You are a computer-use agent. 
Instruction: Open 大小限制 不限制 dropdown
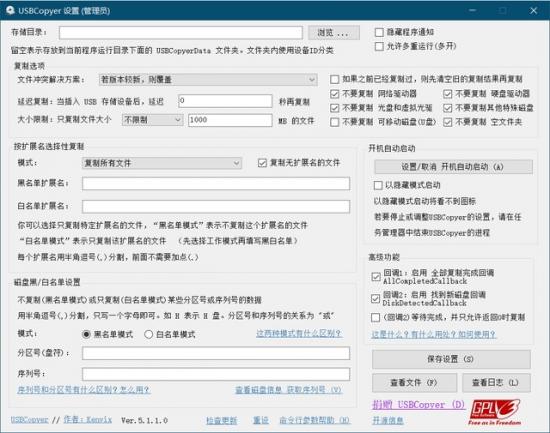tap(152, 120)
